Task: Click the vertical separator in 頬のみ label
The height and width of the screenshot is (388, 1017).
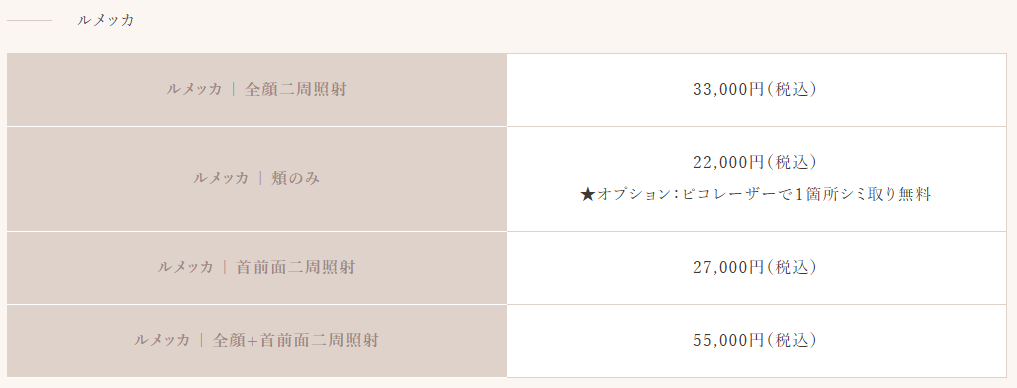Action: click(259, 178)
